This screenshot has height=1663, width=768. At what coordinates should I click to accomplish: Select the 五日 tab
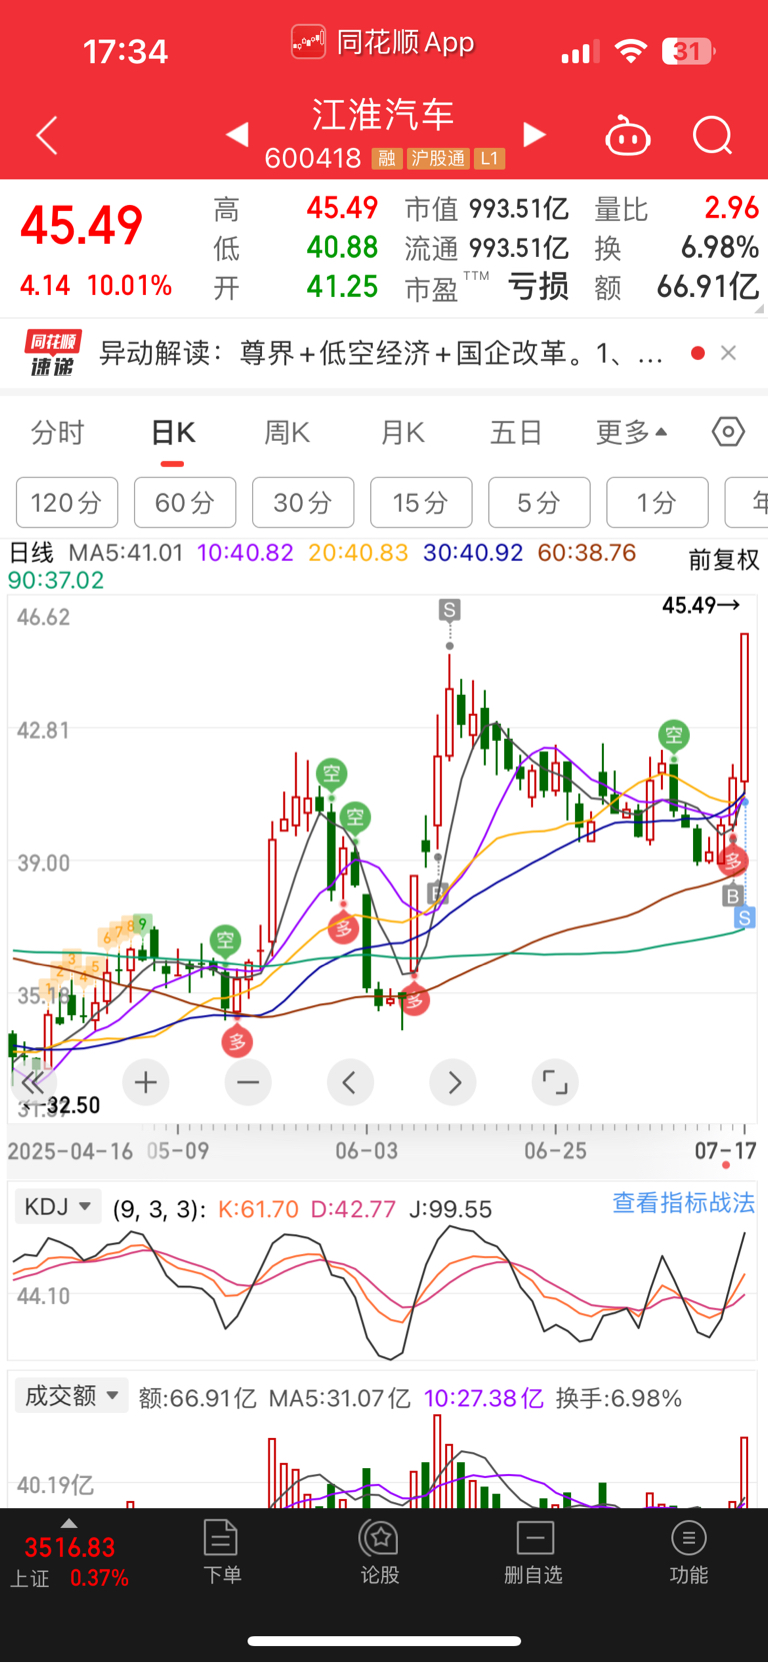coord(516,433)
